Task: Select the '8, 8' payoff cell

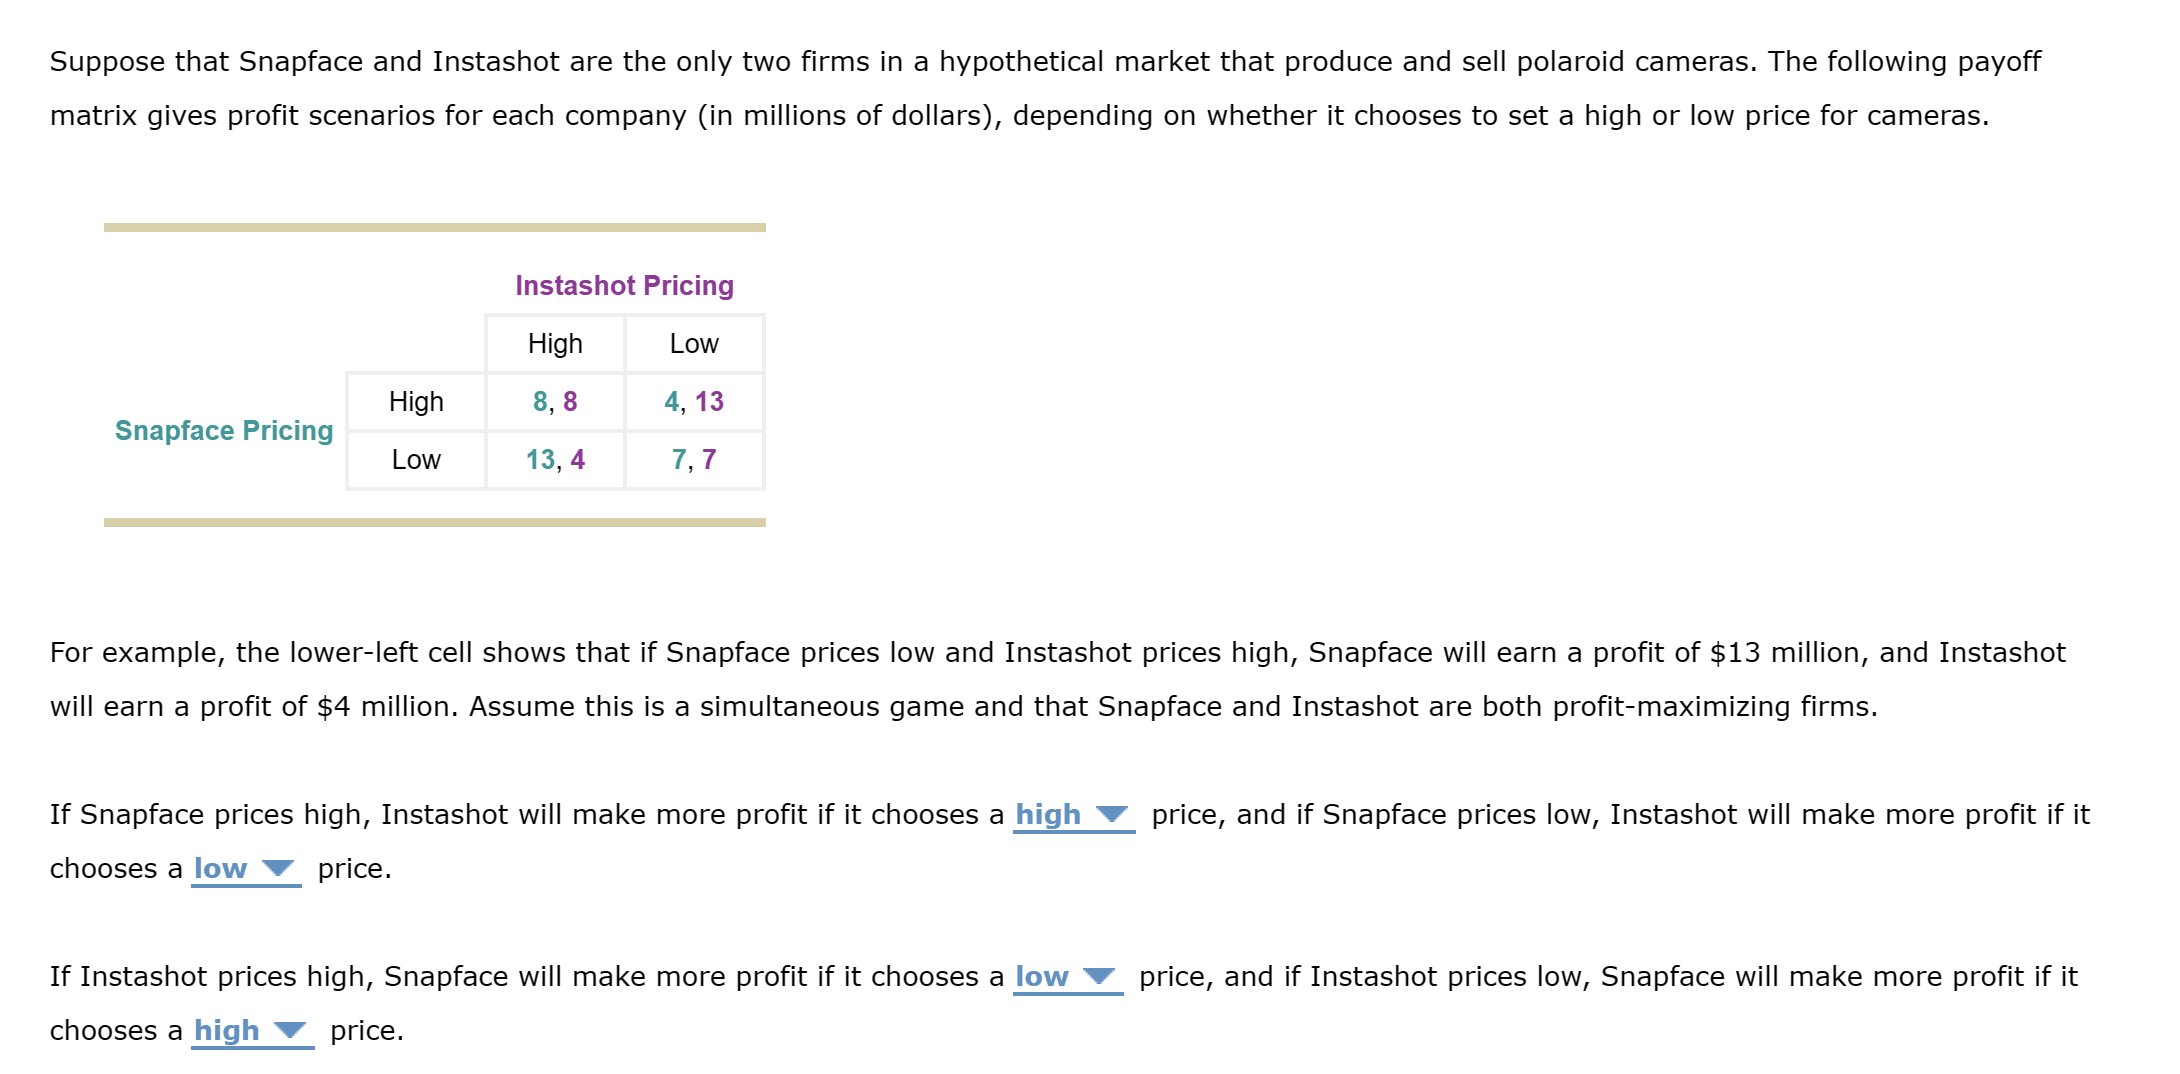Action: [556, 401]
